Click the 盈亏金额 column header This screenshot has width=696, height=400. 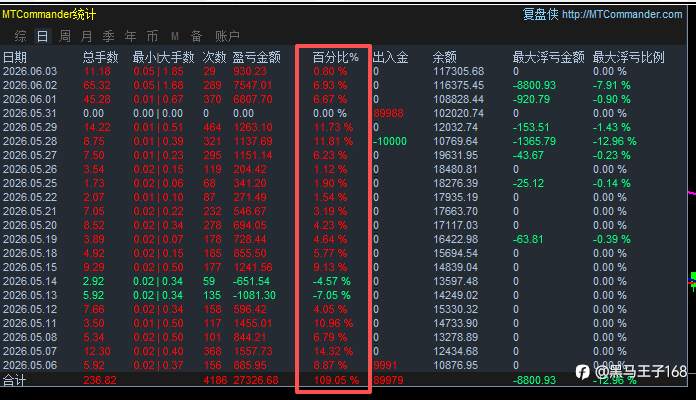[257, 57]
